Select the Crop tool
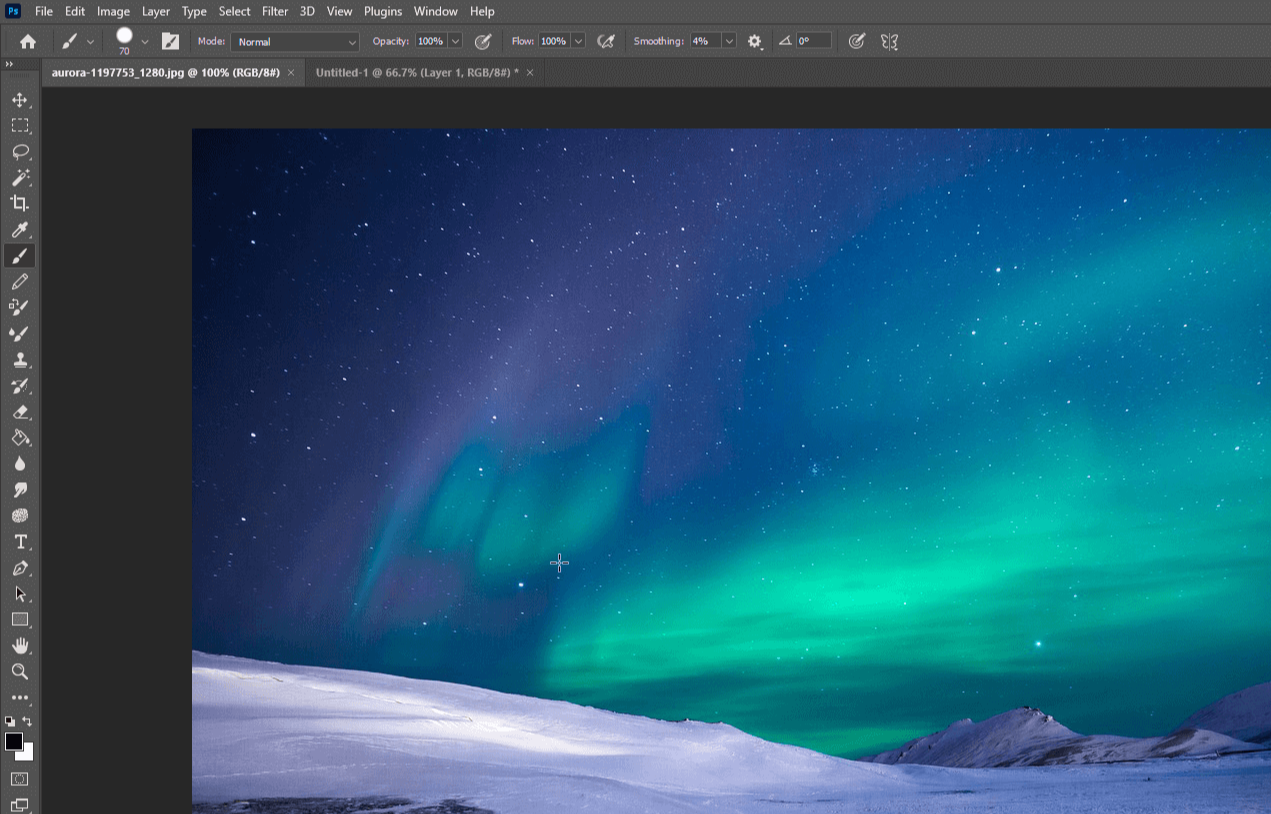 pos(20,204)
